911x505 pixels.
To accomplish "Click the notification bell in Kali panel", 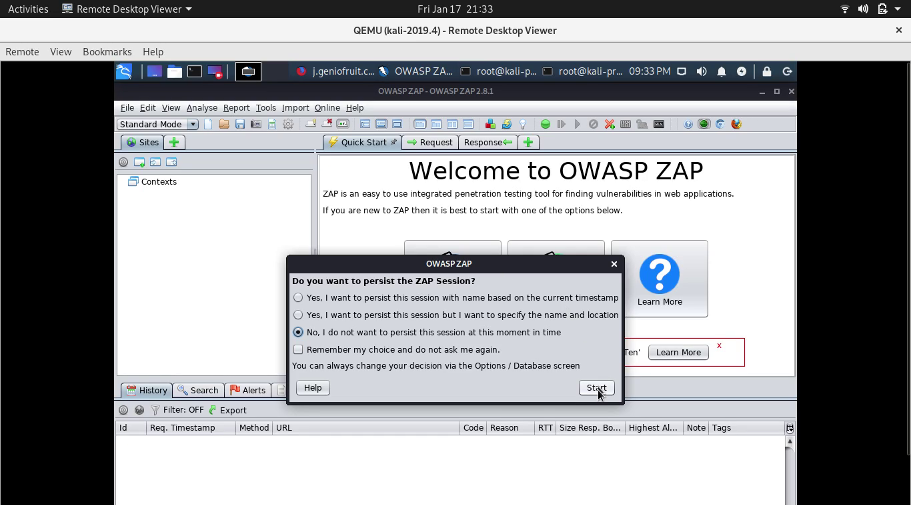I will point(721,71).
